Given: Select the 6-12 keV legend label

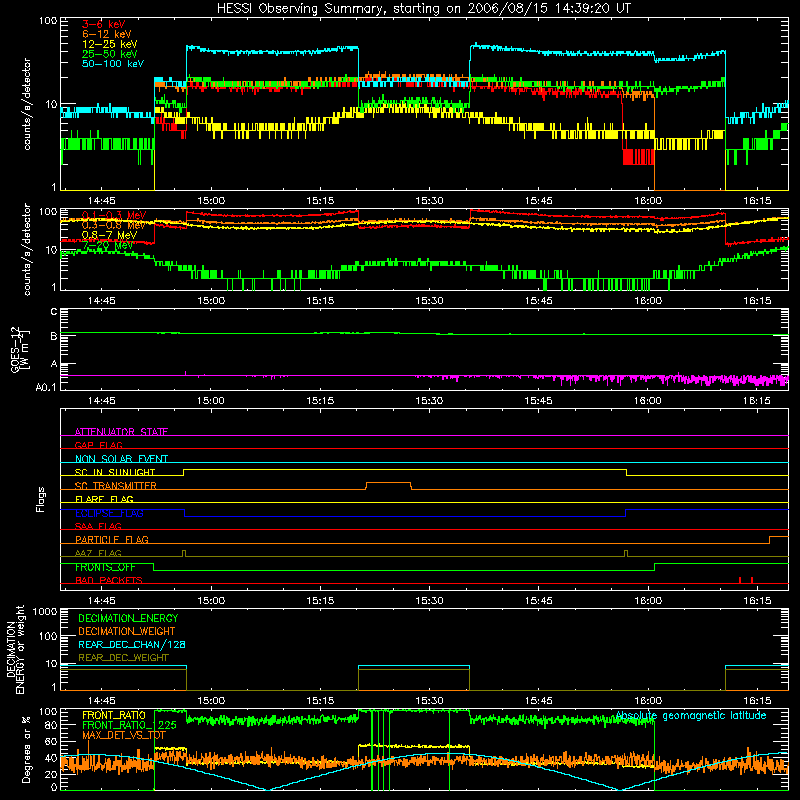Looking at the screenshot, I should tap(107, 34).
